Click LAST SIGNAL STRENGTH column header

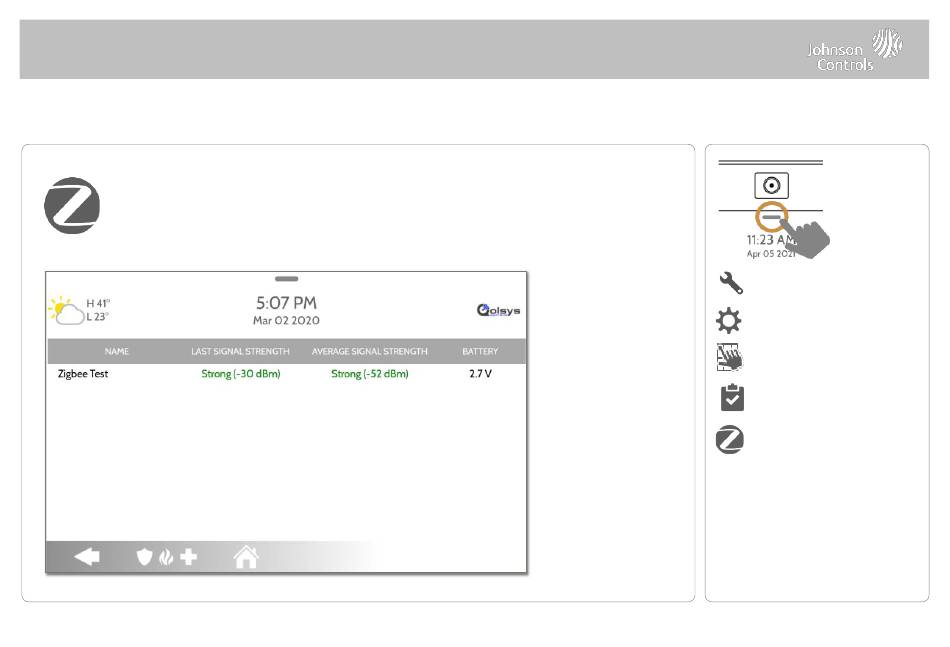pyautogui.click(x=241, y=351)
